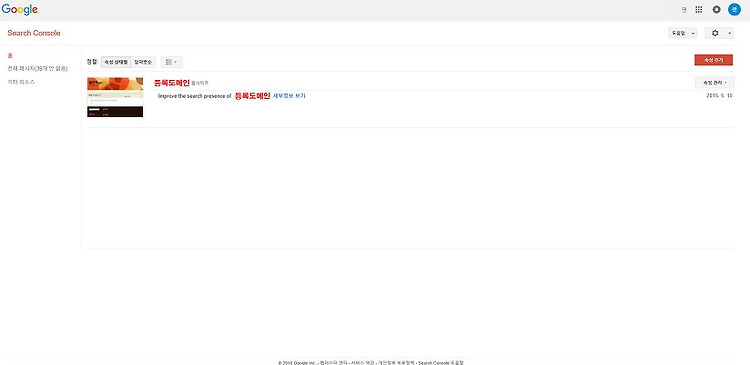Open the 속성 관리 dropdown
The width and height of the screenshot is (750, 365).
pyautogui.click(x=715, y=83)
